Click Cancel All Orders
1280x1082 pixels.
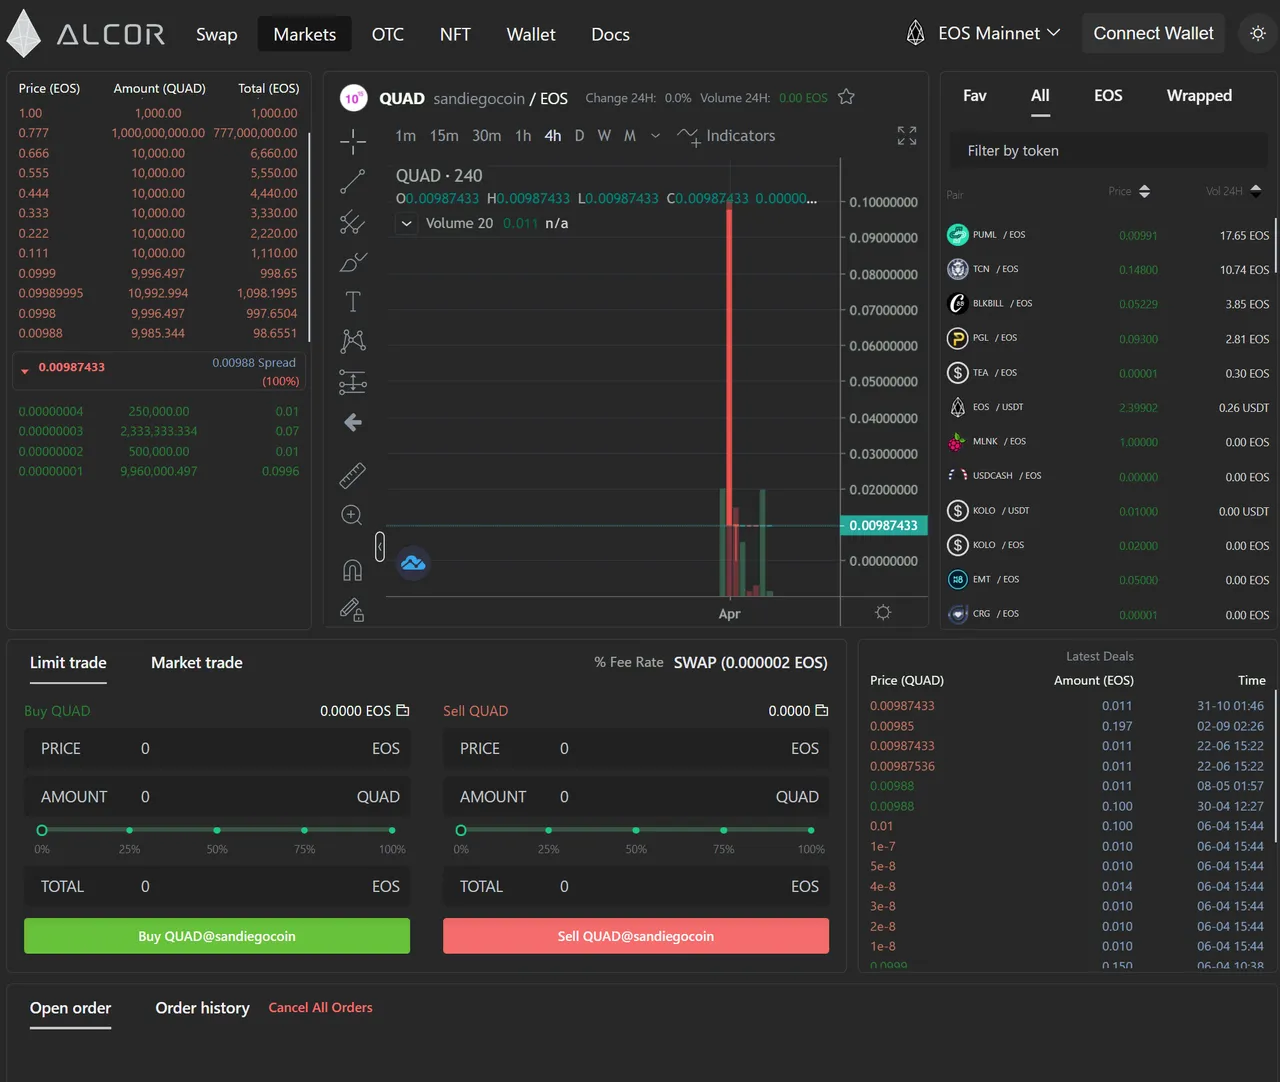coord(320,1008)
